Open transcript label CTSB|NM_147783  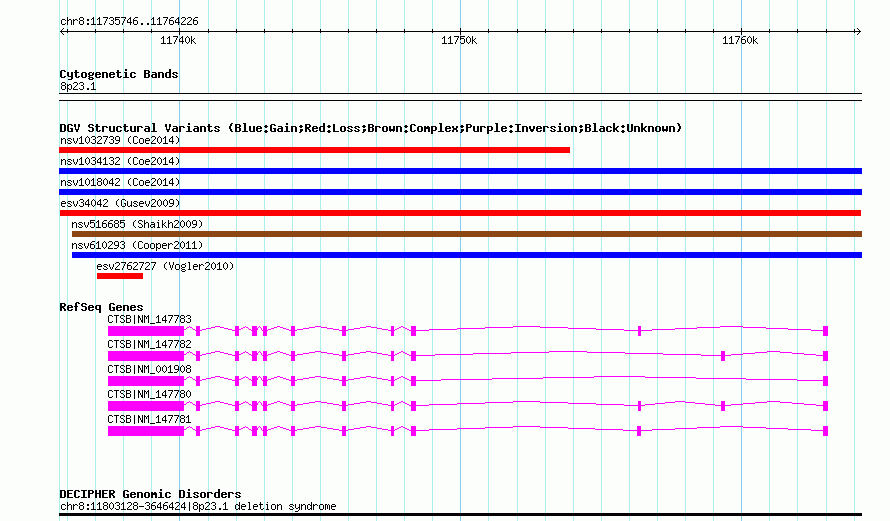(149, 320)
